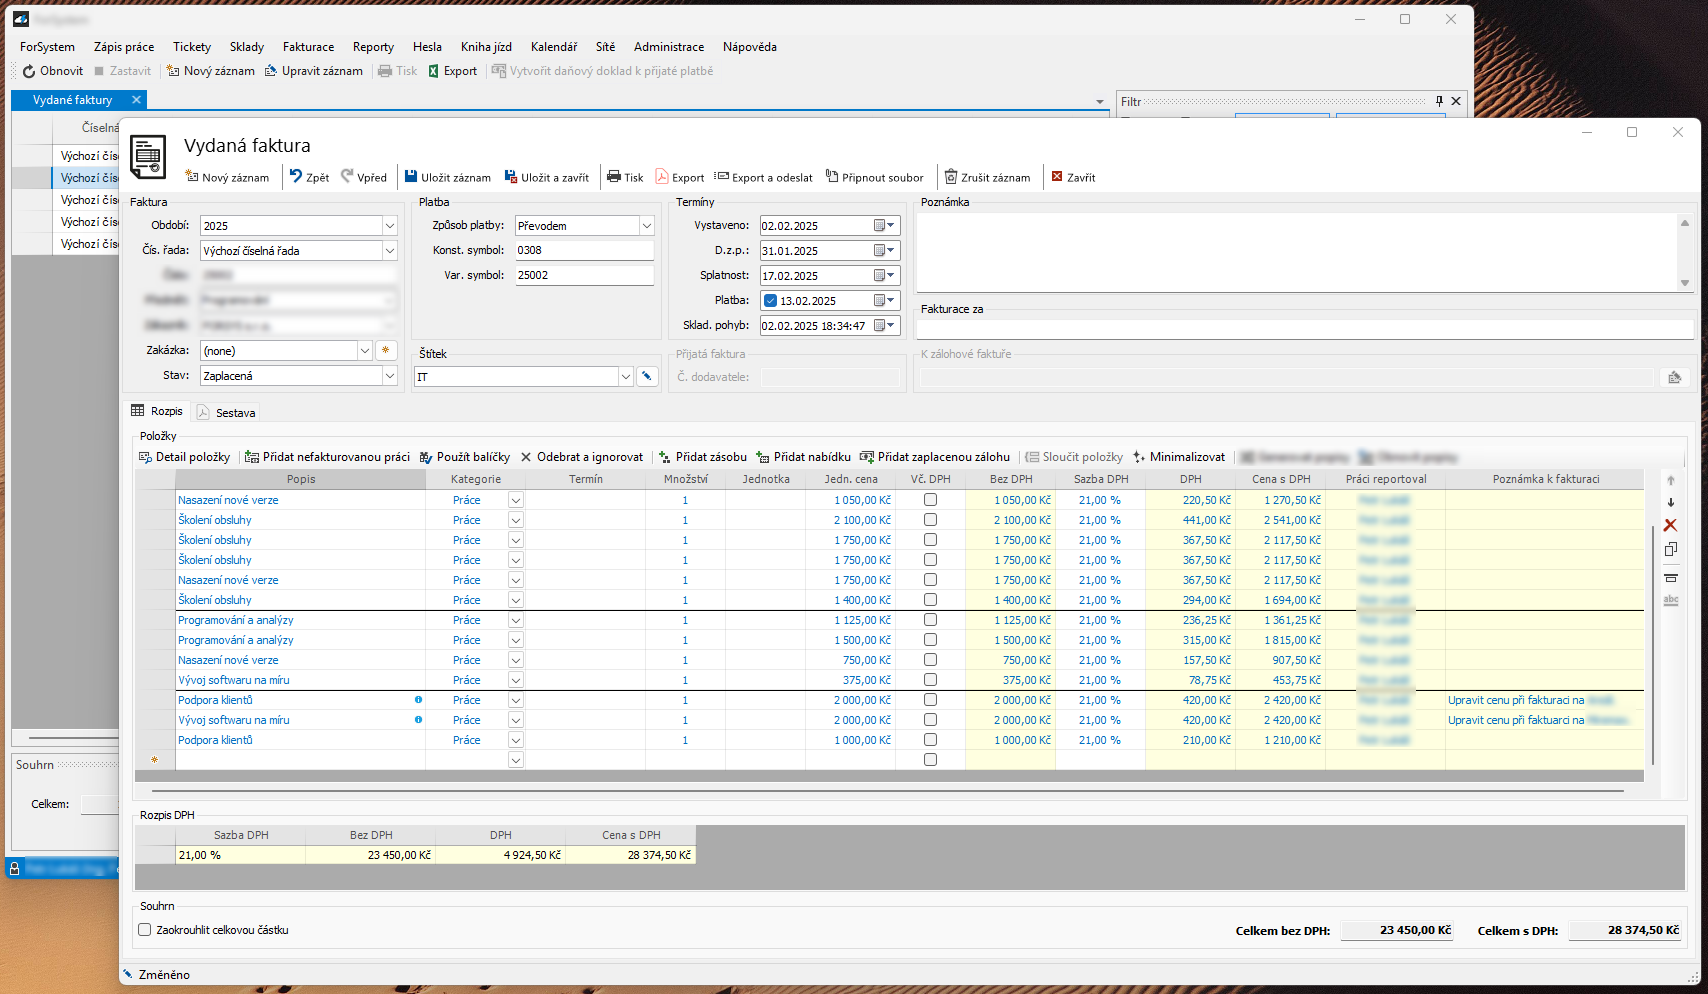Click Export a odeslat in invoice toolbar
Image resolution: width=1708 pixels, height=994 pixels.
tap(764, 177)
